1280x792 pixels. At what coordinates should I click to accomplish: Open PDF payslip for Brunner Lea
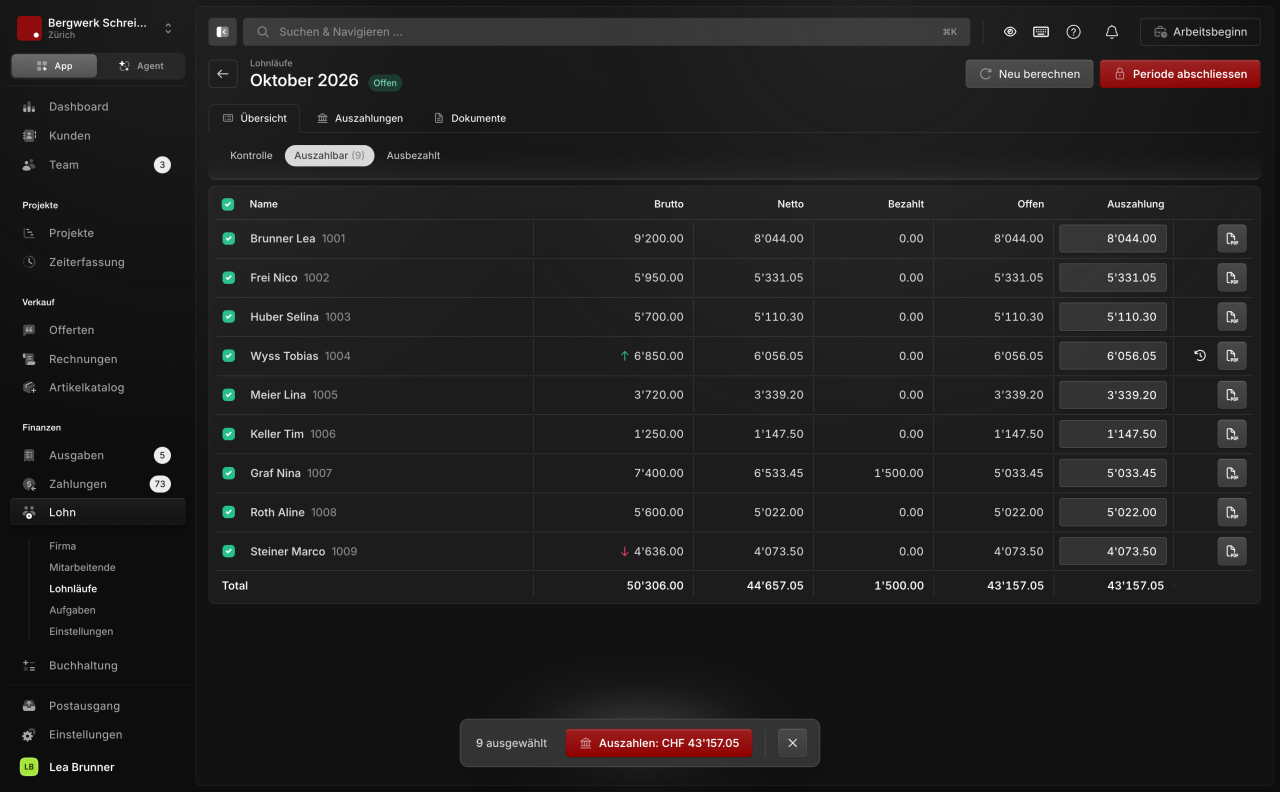coord(1232,239)
